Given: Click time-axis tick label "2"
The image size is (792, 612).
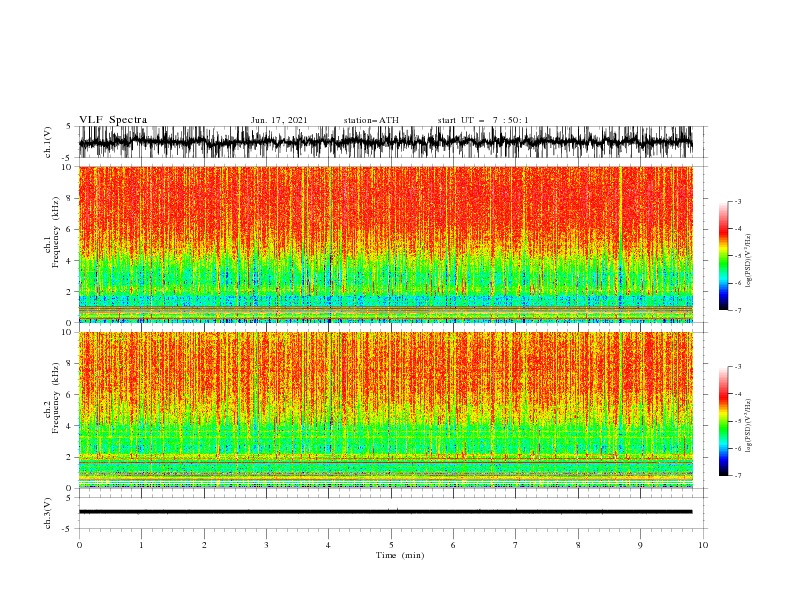Looking at the screenshot, I should tap(204, 545).
